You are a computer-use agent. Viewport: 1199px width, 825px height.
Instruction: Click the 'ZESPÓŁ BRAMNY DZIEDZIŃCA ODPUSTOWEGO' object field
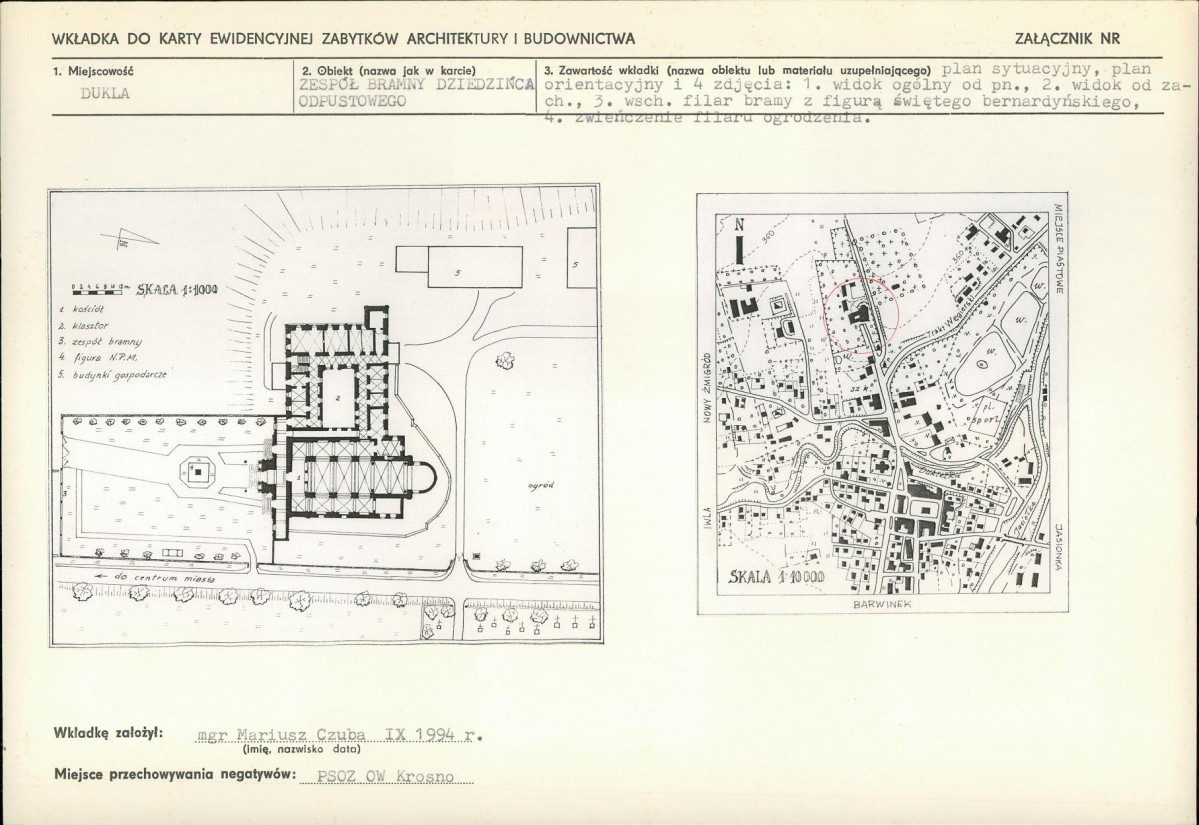click(x=415, y=93)
